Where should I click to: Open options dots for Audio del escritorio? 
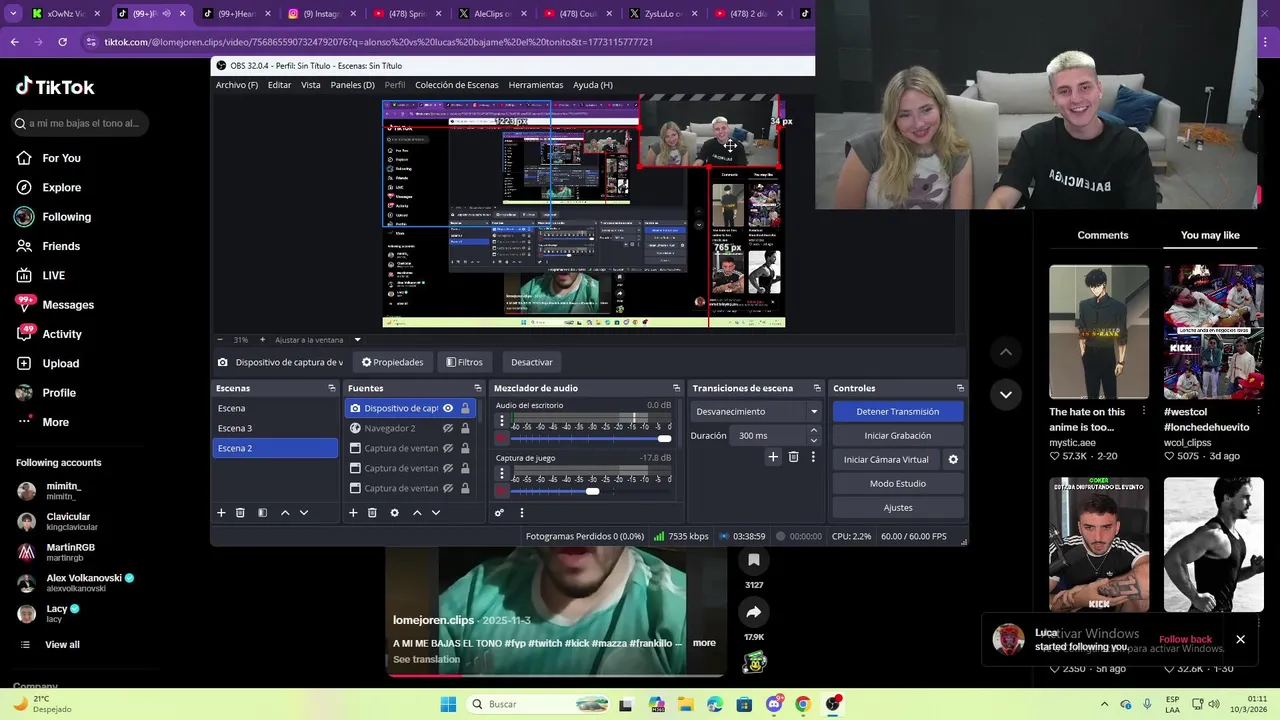click(x=501, y=420)
